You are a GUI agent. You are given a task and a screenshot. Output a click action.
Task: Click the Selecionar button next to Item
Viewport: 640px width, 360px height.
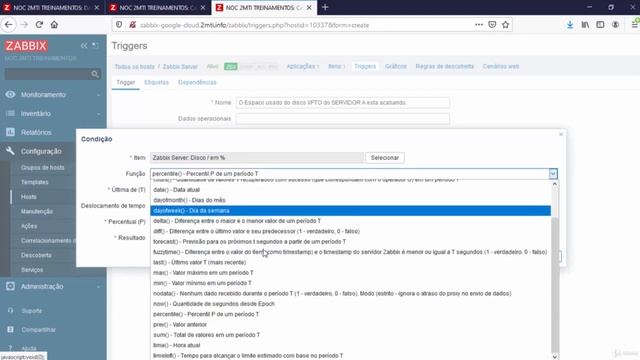coord(384,158)
